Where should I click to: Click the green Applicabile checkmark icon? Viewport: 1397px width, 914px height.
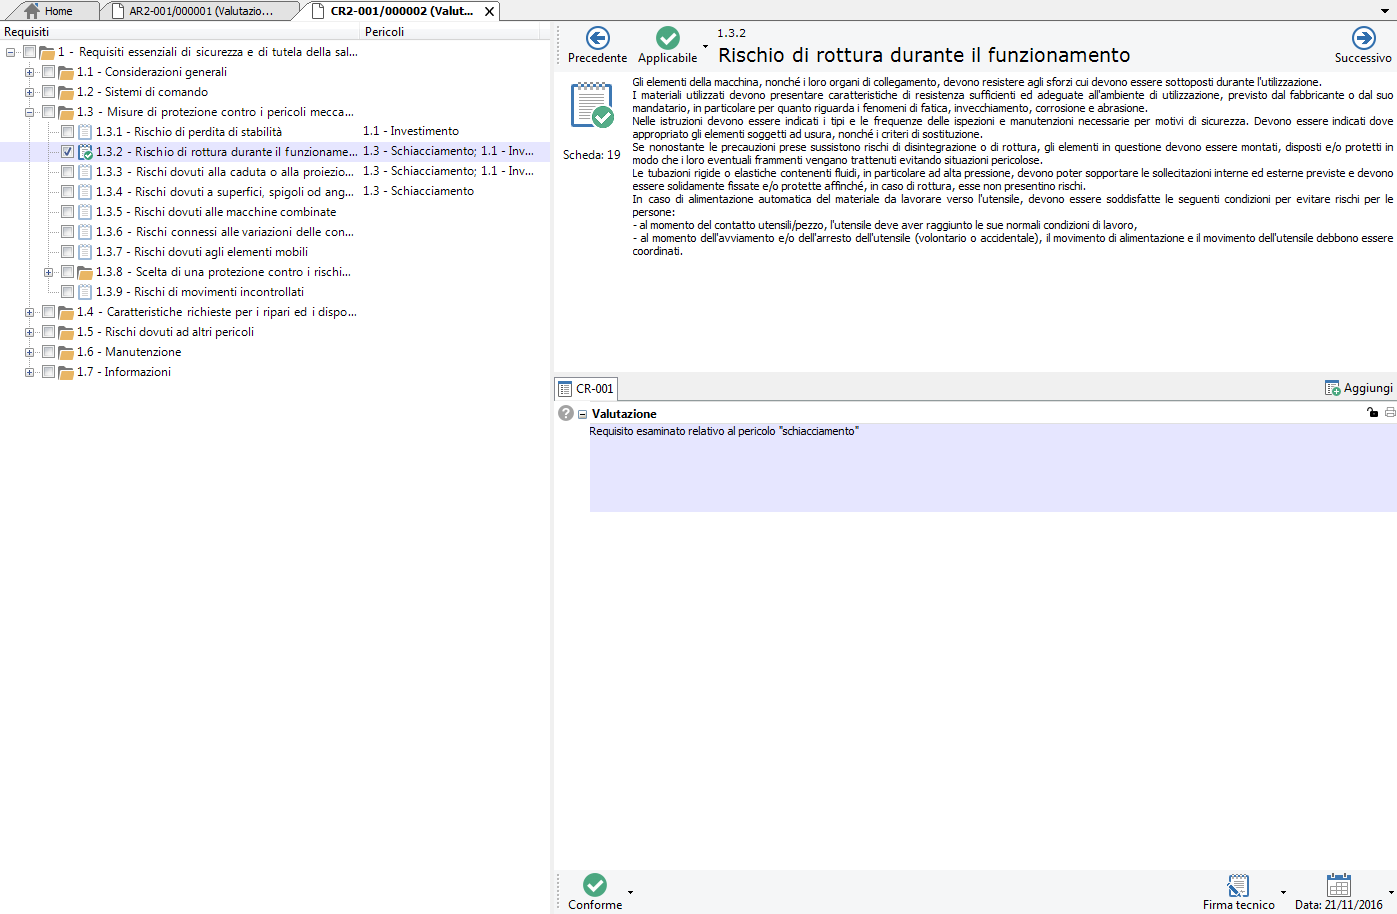coord(667,39)
